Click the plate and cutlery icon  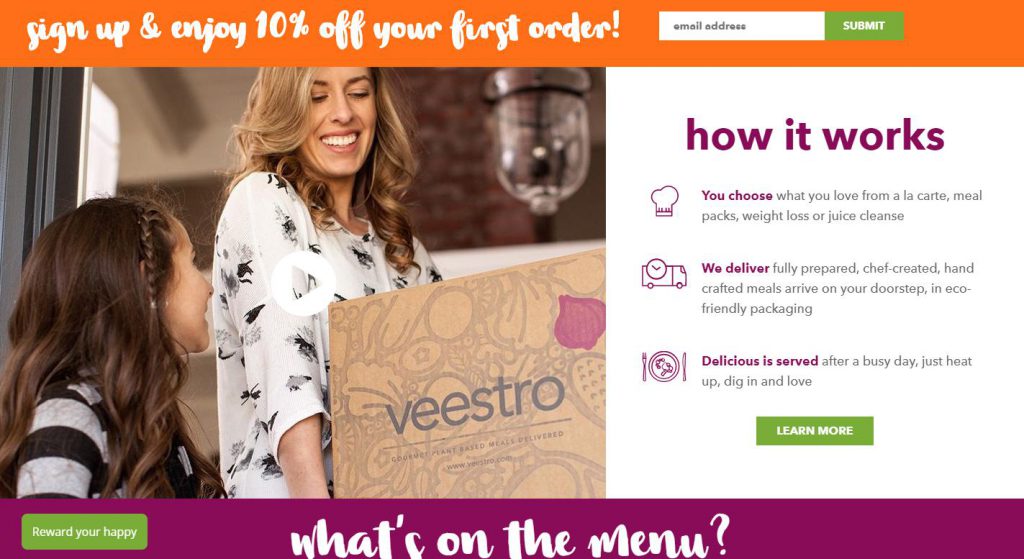(x=664, y=366)
